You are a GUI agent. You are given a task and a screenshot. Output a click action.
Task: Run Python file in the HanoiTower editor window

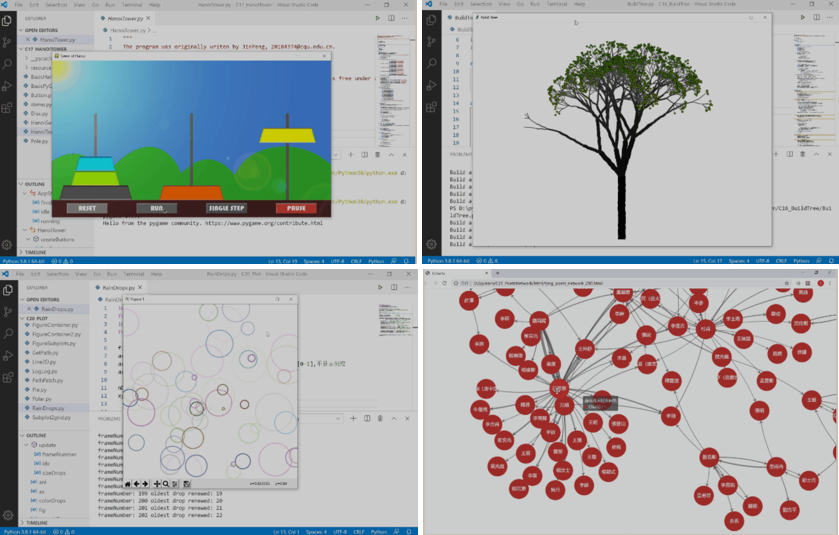[x=377, y=18]
